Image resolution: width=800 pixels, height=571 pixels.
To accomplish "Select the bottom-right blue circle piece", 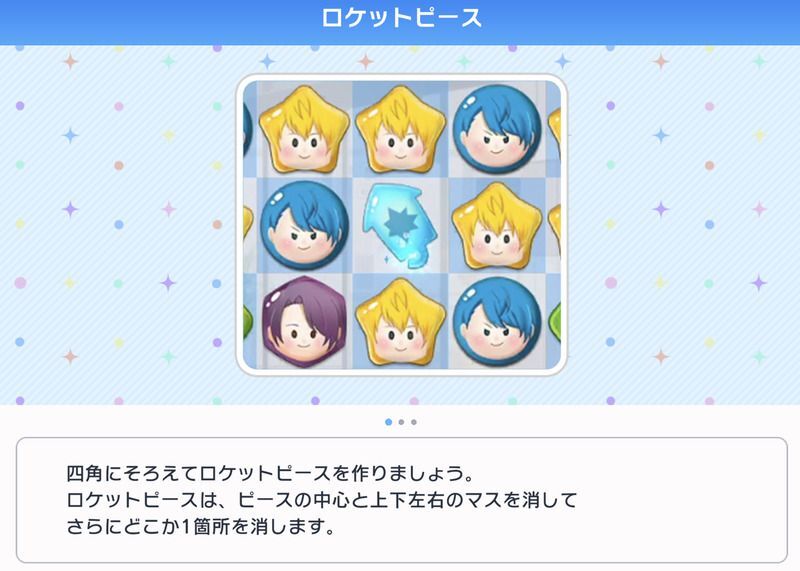I will (497, 321).
